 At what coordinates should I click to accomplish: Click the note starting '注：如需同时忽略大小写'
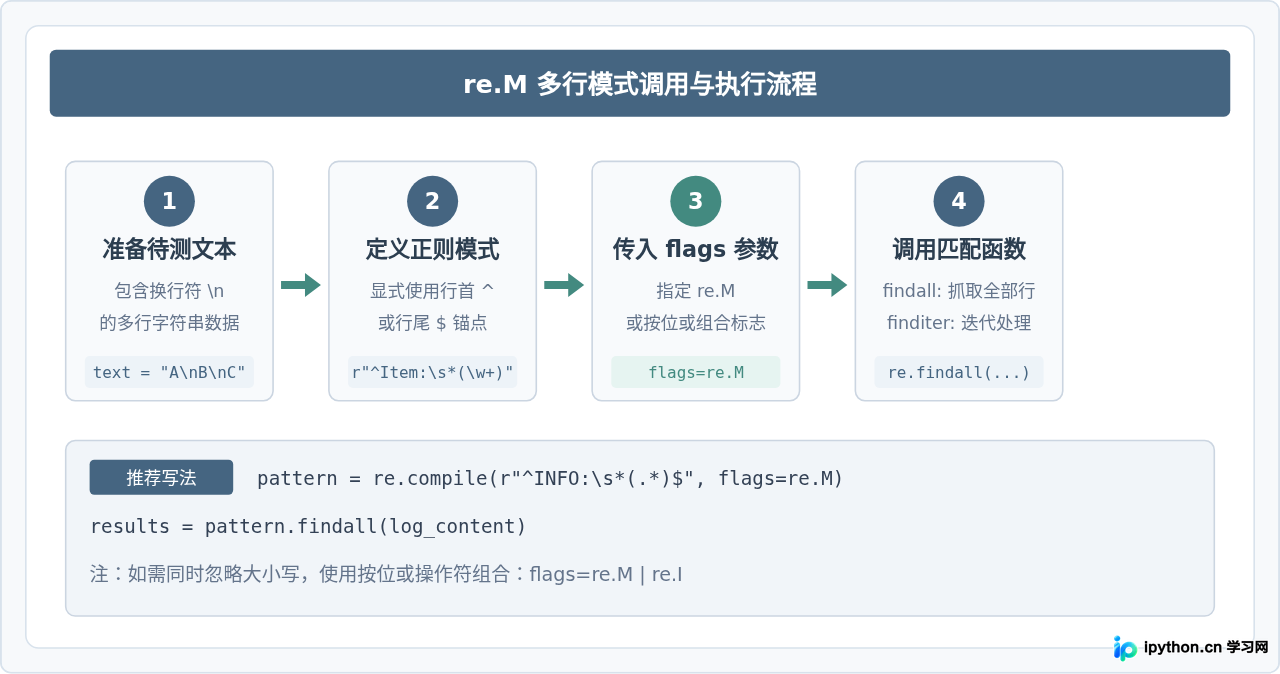point(386,574)
